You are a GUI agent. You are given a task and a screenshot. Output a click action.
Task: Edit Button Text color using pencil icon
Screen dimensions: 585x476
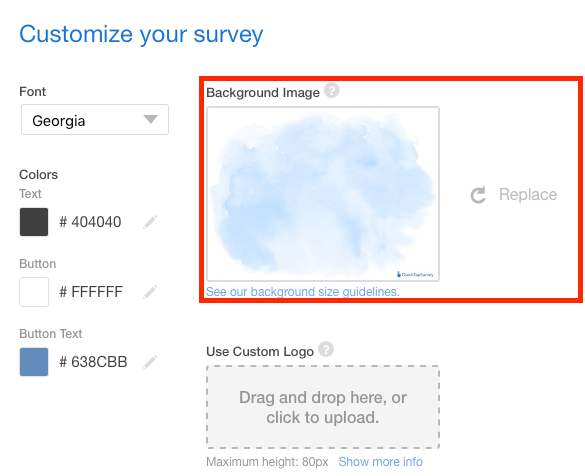(x=150, y=362)
